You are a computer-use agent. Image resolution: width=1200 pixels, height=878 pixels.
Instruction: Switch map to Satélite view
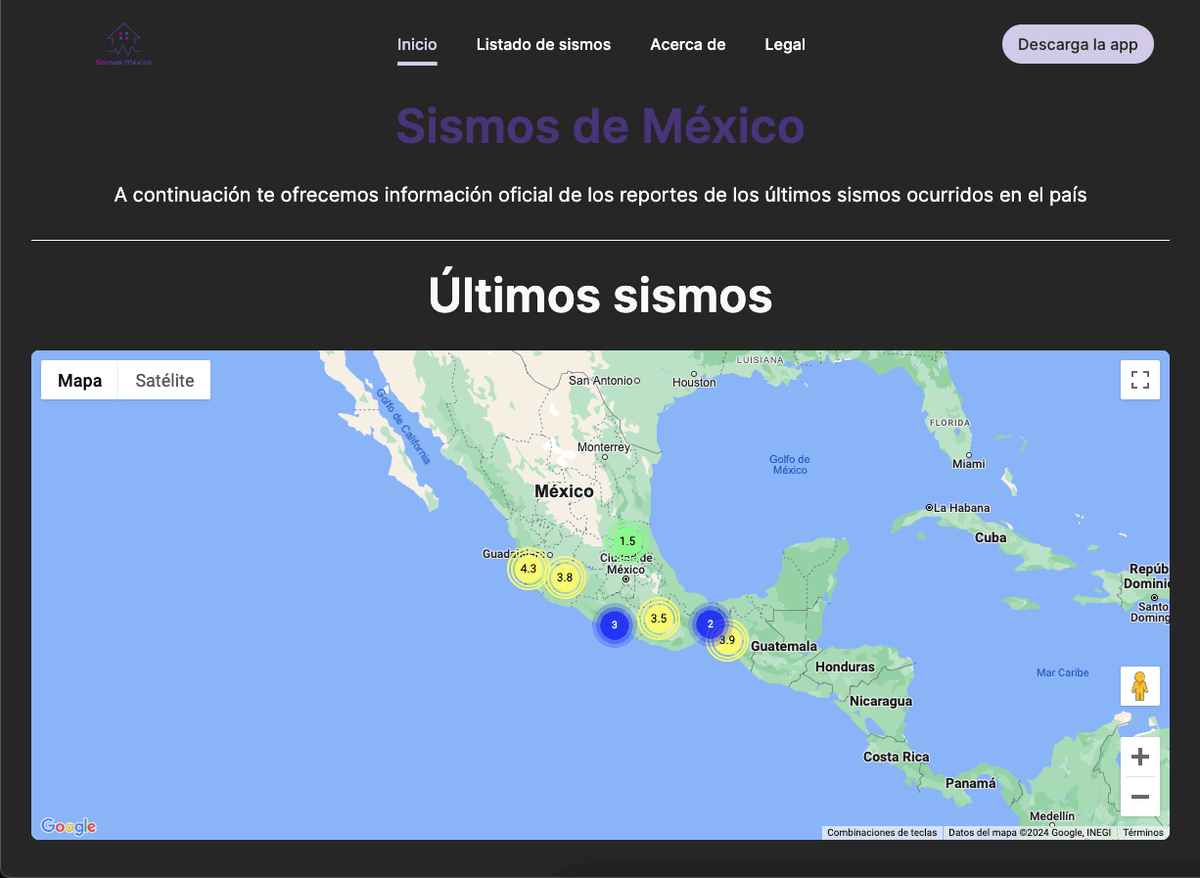tap(165, 380)
